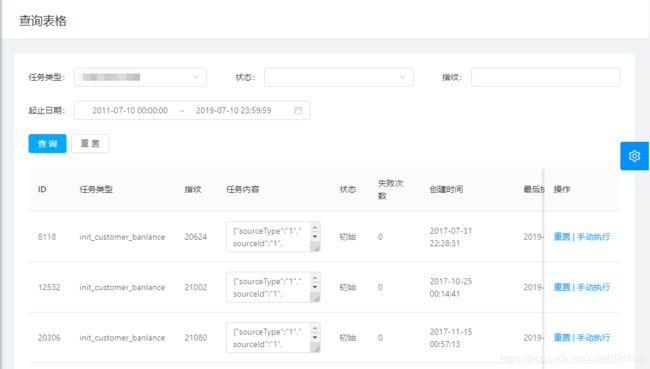
Task: Select ID cell 12532
Action: tap(49, 287)
